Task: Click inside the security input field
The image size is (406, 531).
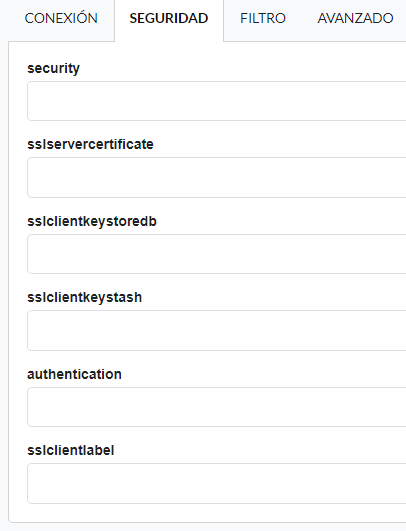Action: click(217, 101)
